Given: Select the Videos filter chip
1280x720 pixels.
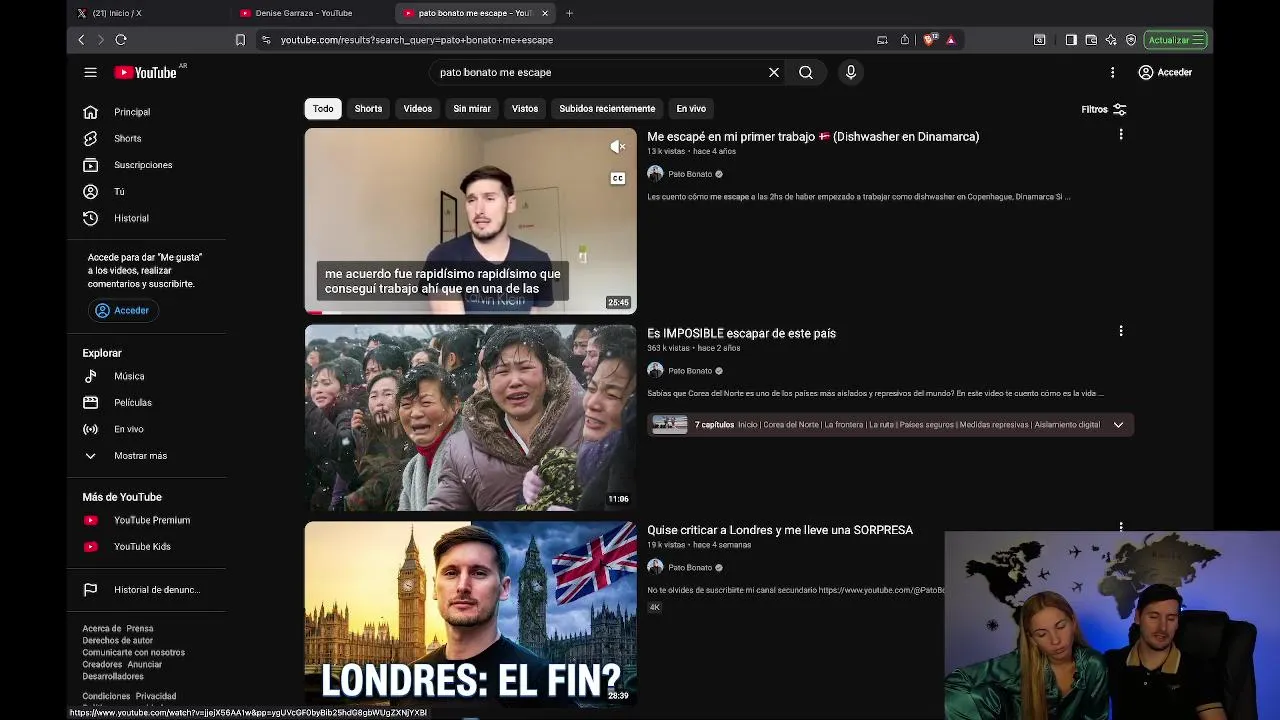Looking at the screenshot, I should pyautogui.click(x=418, y=109).
